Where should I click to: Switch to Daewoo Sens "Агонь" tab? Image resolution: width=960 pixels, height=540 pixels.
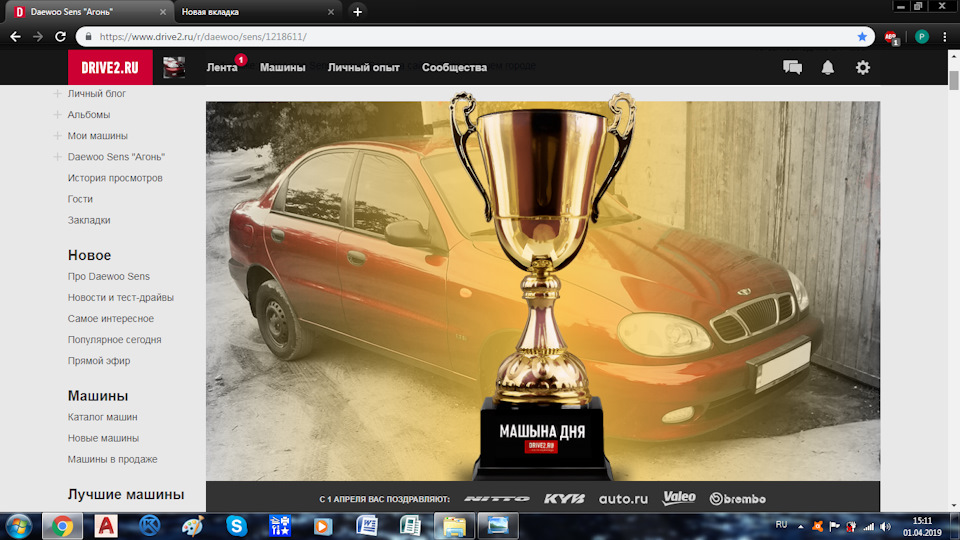(x=91, y=12)
